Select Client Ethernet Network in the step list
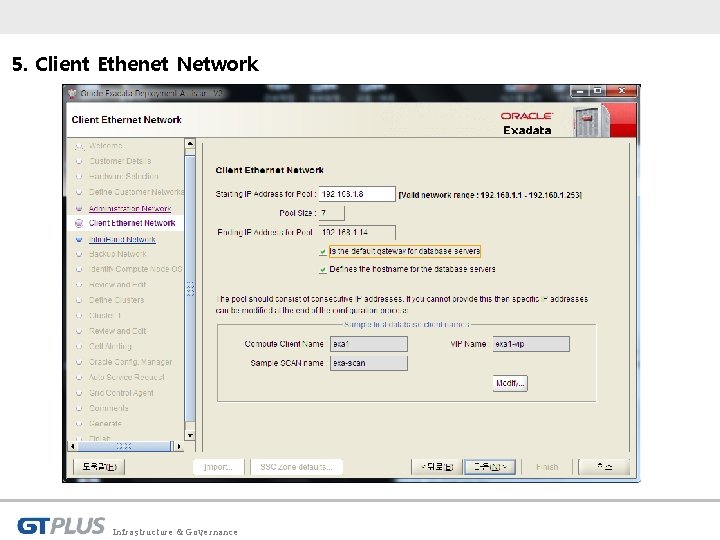The height and width of the screenshot is (540, 720). [132, 223]
